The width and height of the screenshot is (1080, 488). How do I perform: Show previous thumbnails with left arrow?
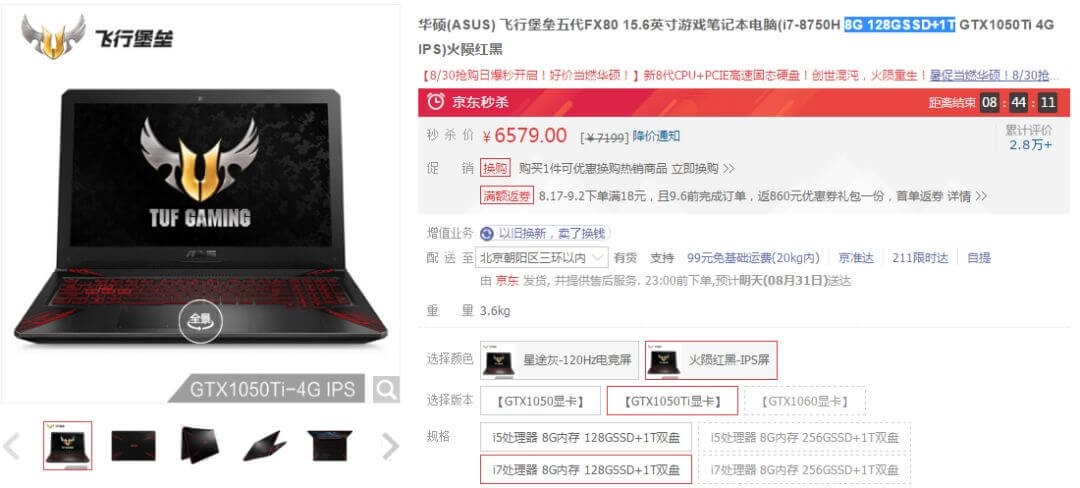point(11,447)
